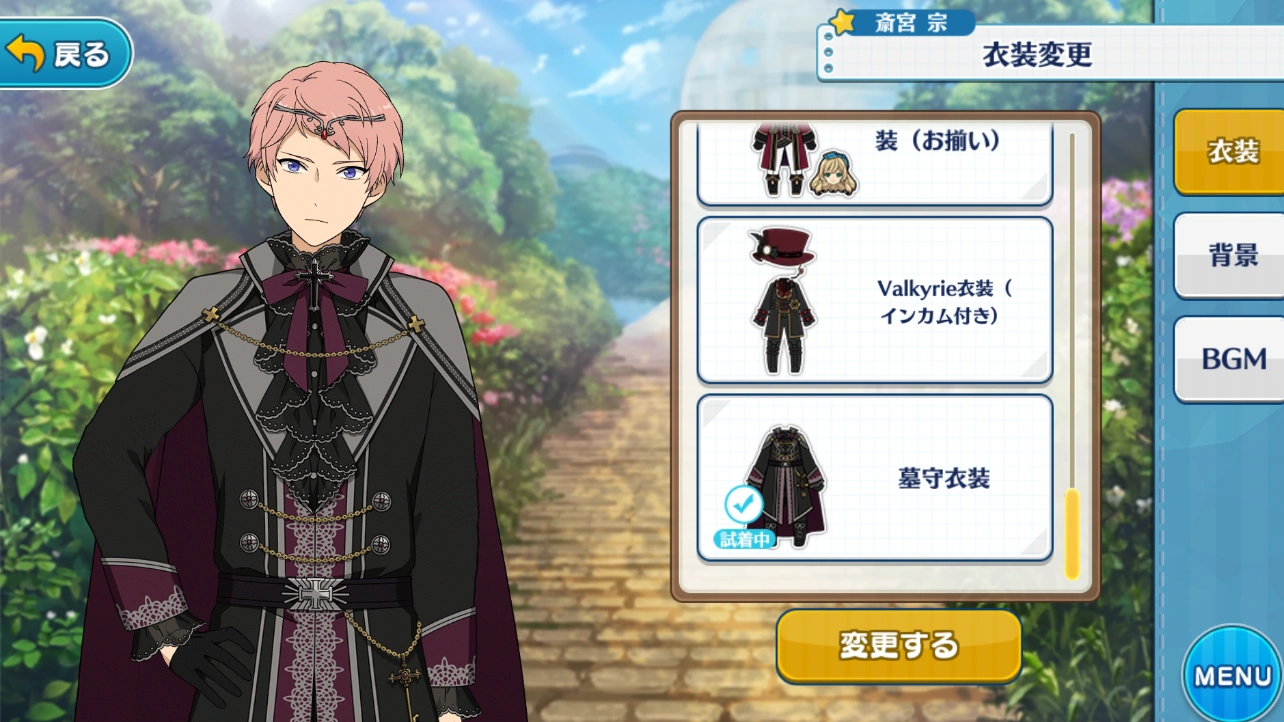Switch to the 衣装 tab

point(1231,152)
